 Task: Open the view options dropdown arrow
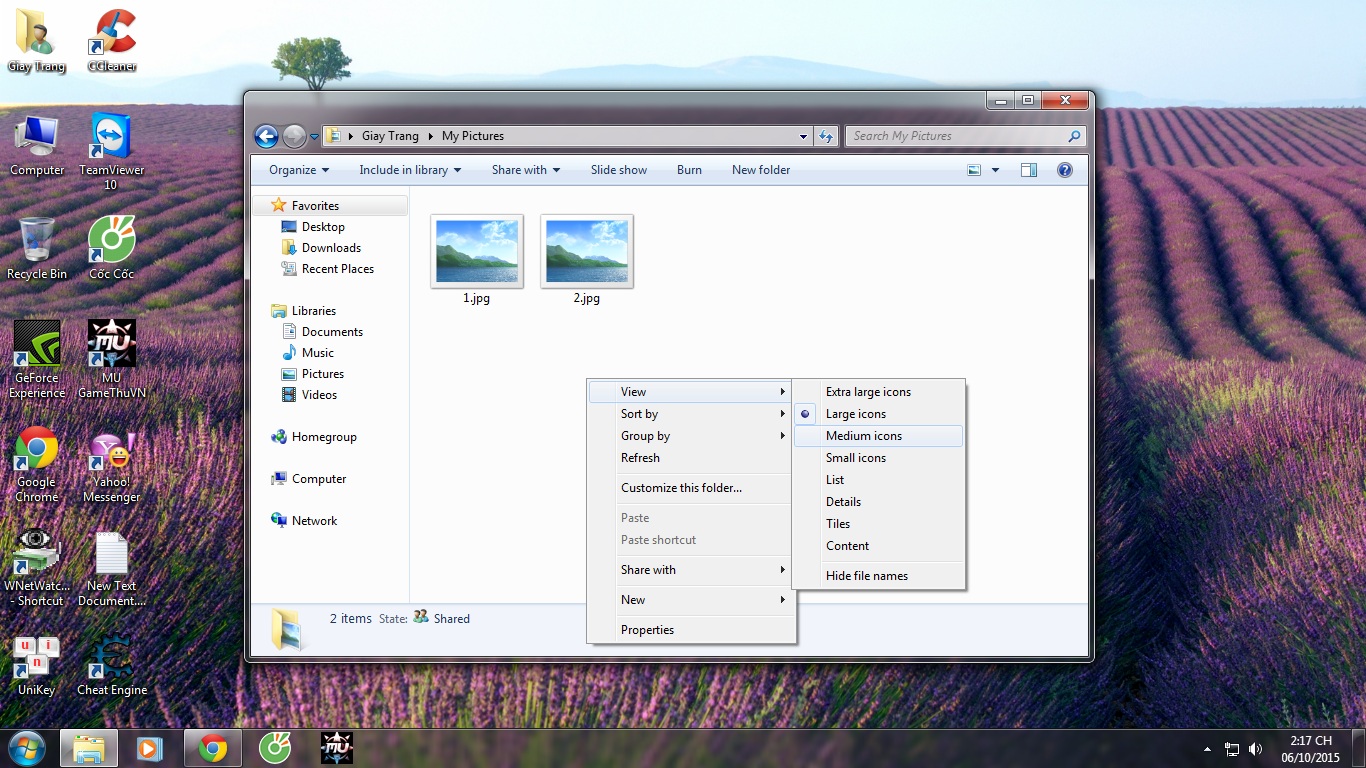pyautogui.click(x=995, y=170)
